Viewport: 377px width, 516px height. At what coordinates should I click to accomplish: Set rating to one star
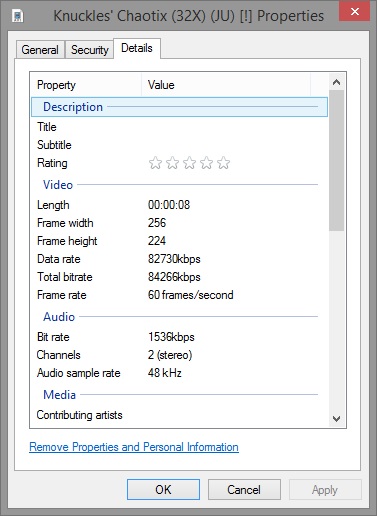(155, 163)
